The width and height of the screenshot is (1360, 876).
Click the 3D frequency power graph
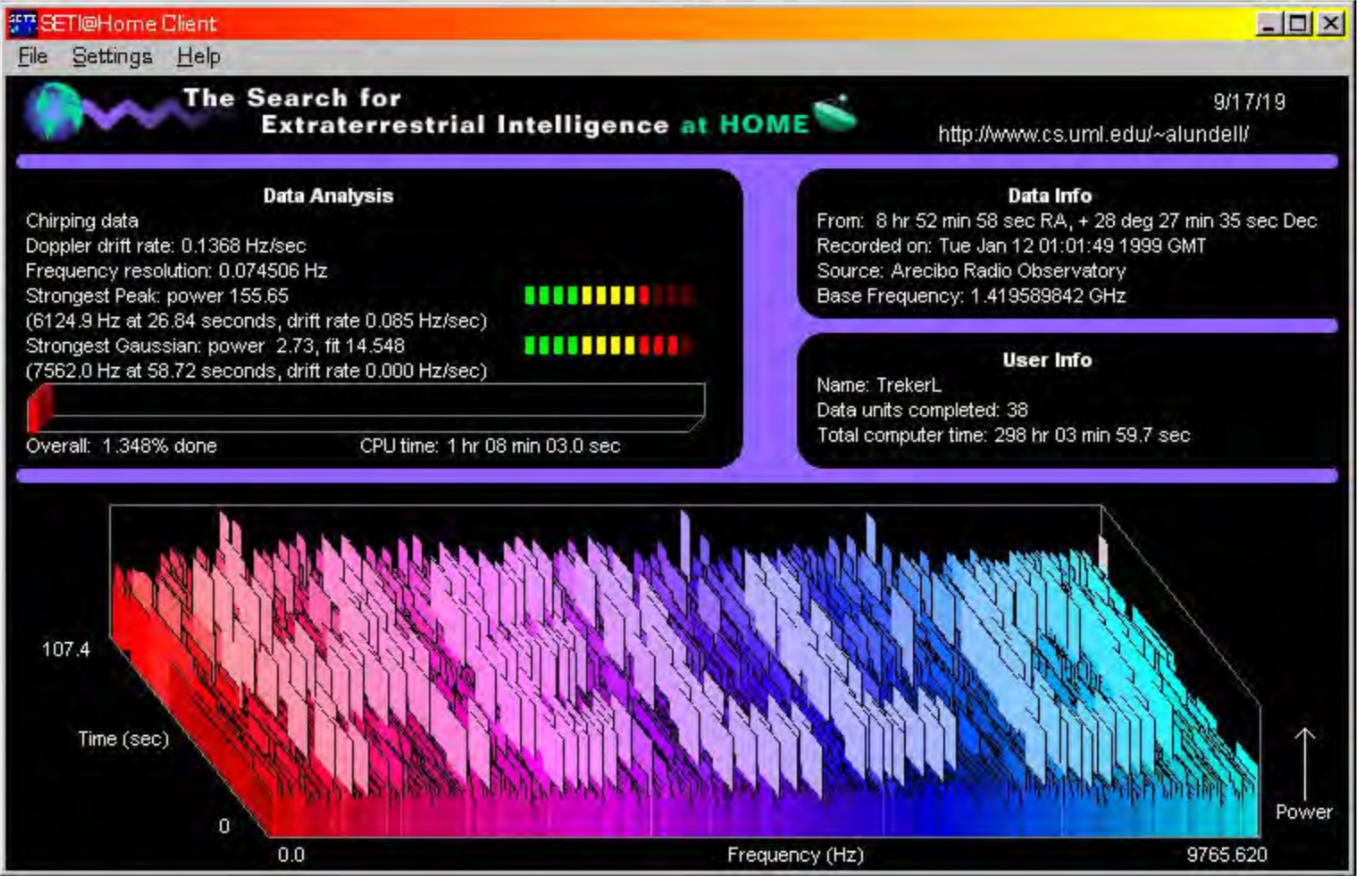click(686, 670)
